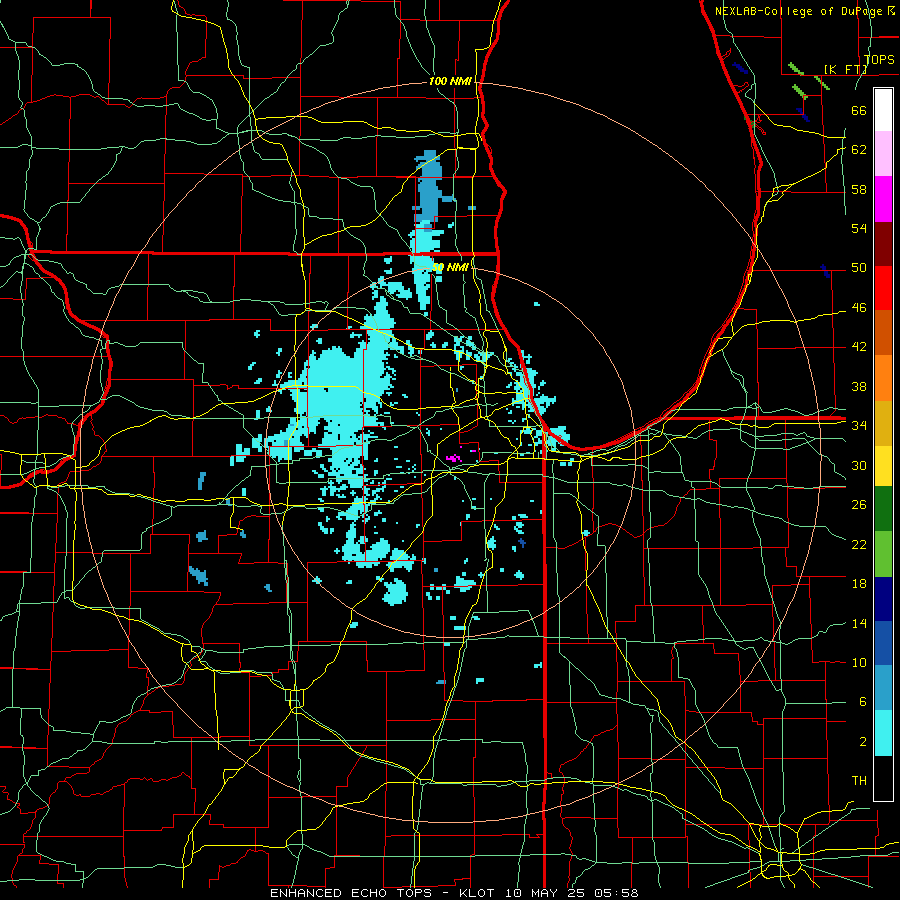Screen dimensions: 900x900
Task: Click the gold 34-38 legend swatch
Action: 883,422
